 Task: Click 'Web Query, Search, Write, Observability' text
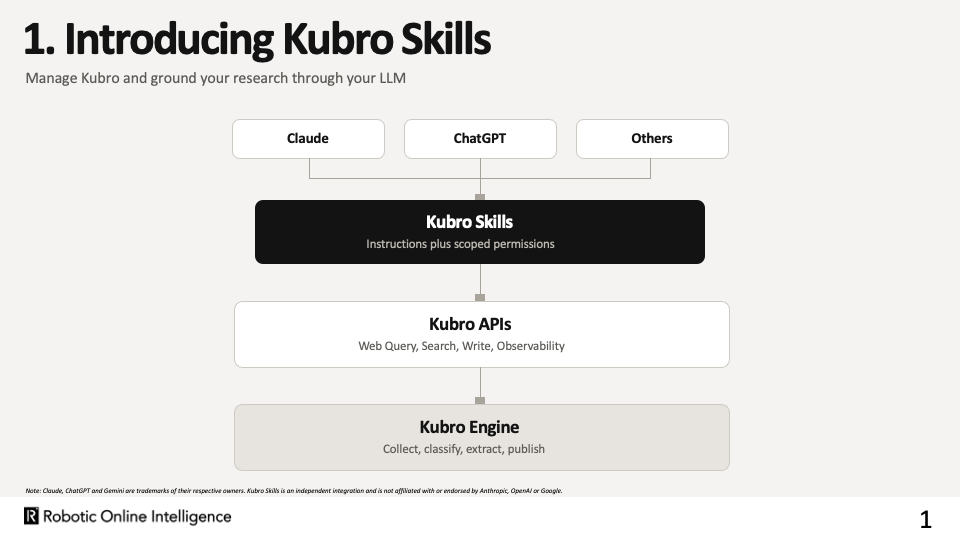click(x=462, y=346)
